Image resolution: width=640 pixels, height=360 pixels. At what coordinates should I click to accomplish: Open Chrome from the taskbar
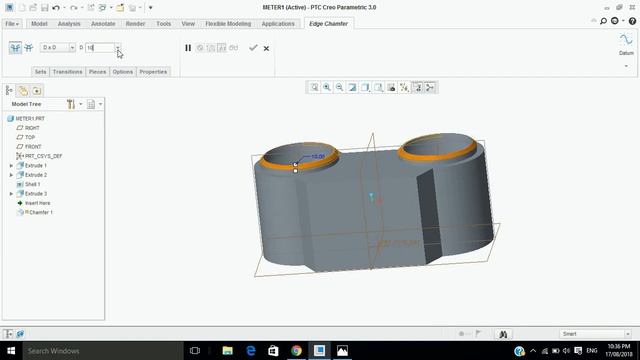pos(296,351)
